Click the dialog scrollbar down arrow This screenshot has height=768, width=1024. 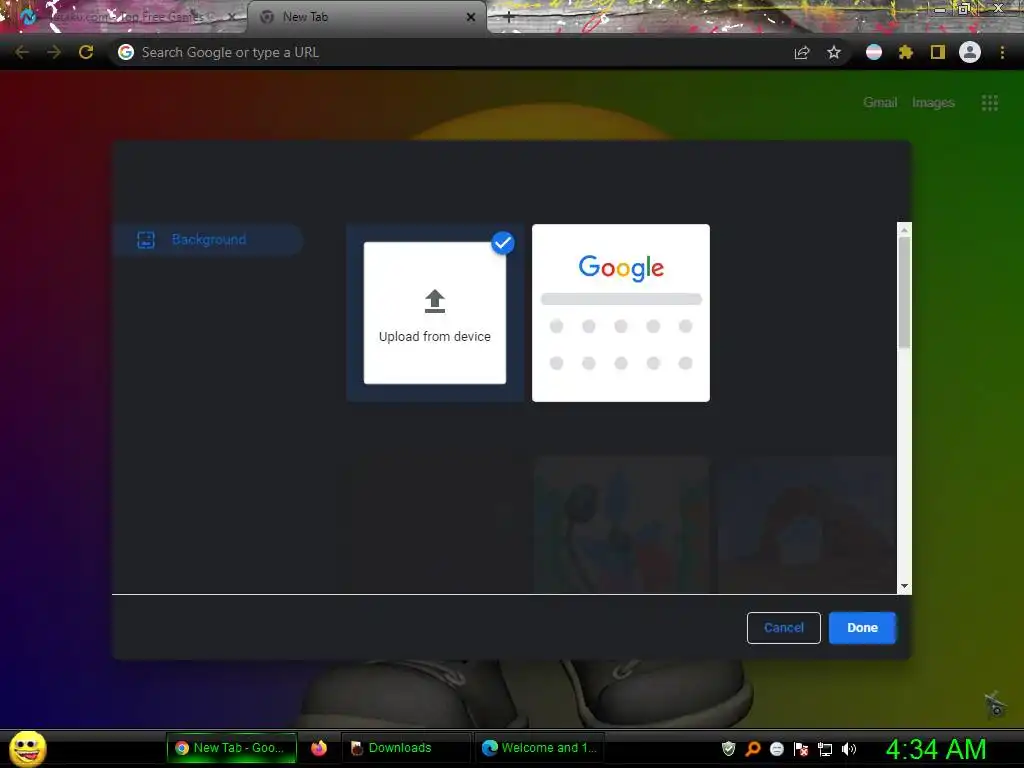click(904, 586)
